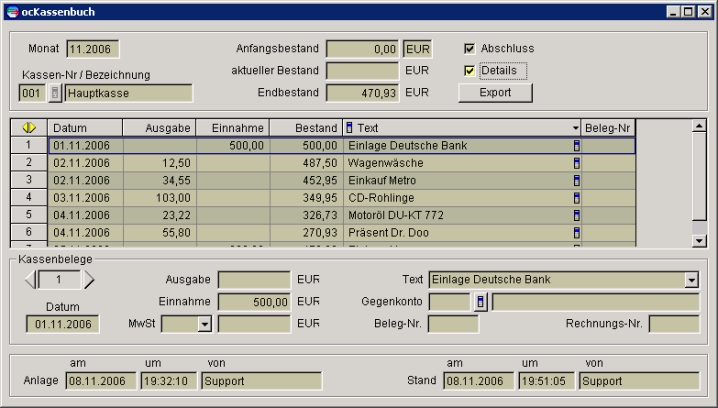Sort by the Datum column header
The image size is (718, 408).
(85, 128)
